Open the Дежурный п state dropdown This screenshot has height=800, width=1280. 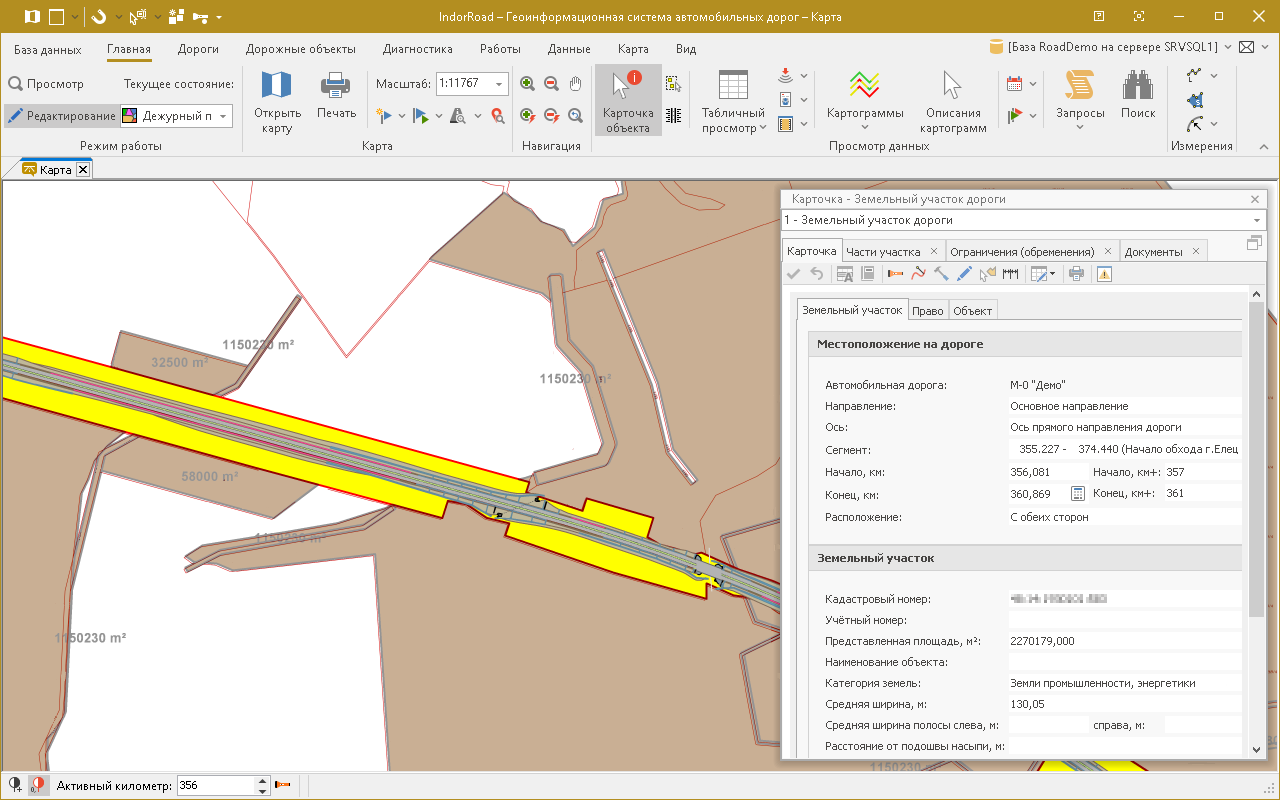(x=223, y=116)
